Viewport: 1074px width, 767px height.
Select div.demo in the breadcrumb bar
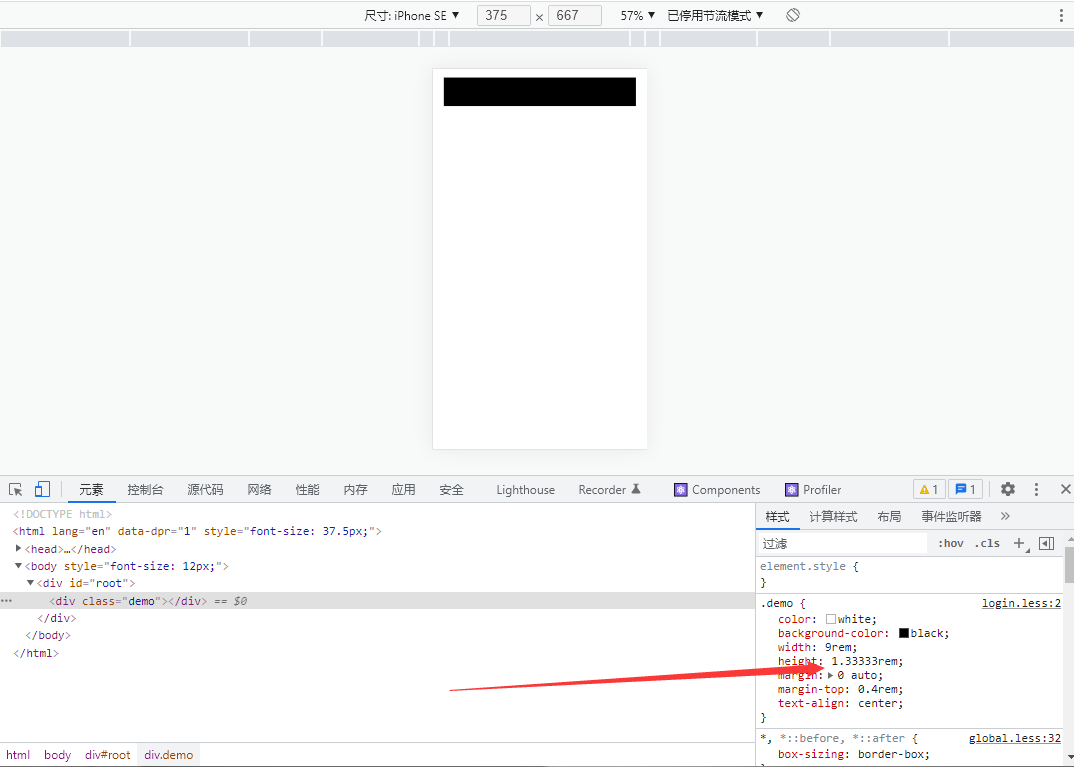[168, 755]
